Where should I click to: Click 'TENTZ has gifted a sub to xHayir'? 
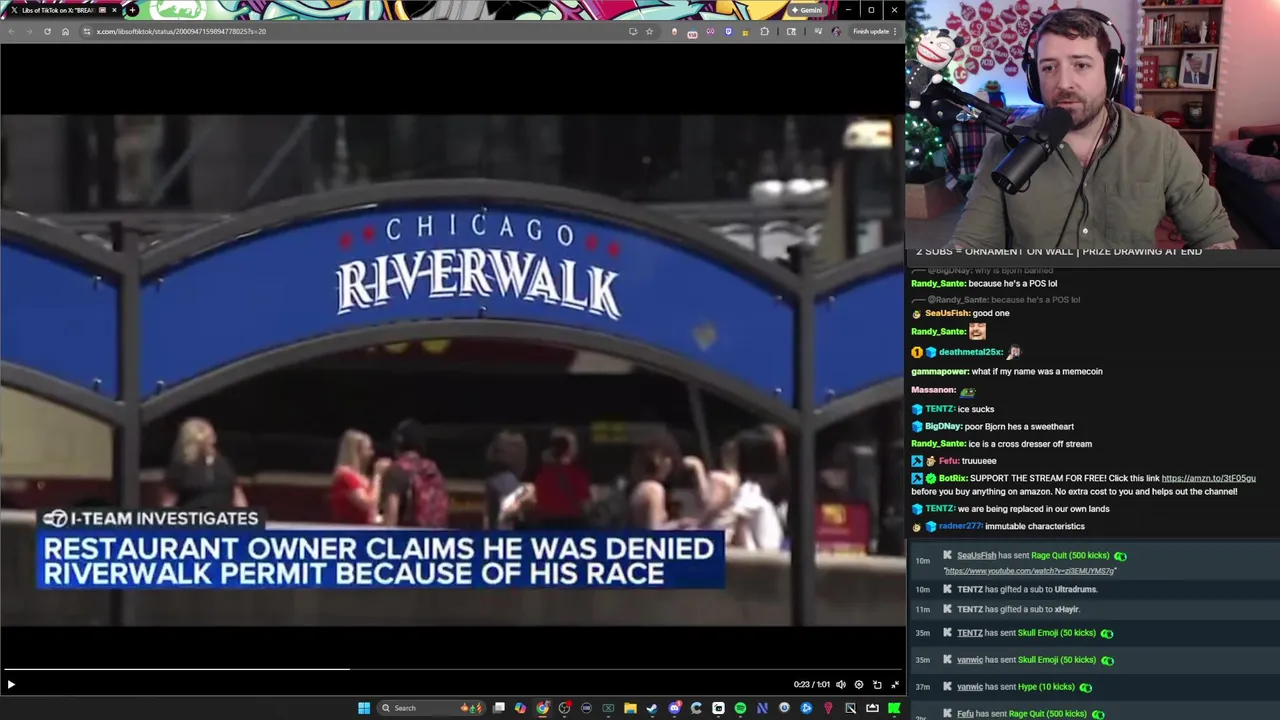[x=1018, y=609]
